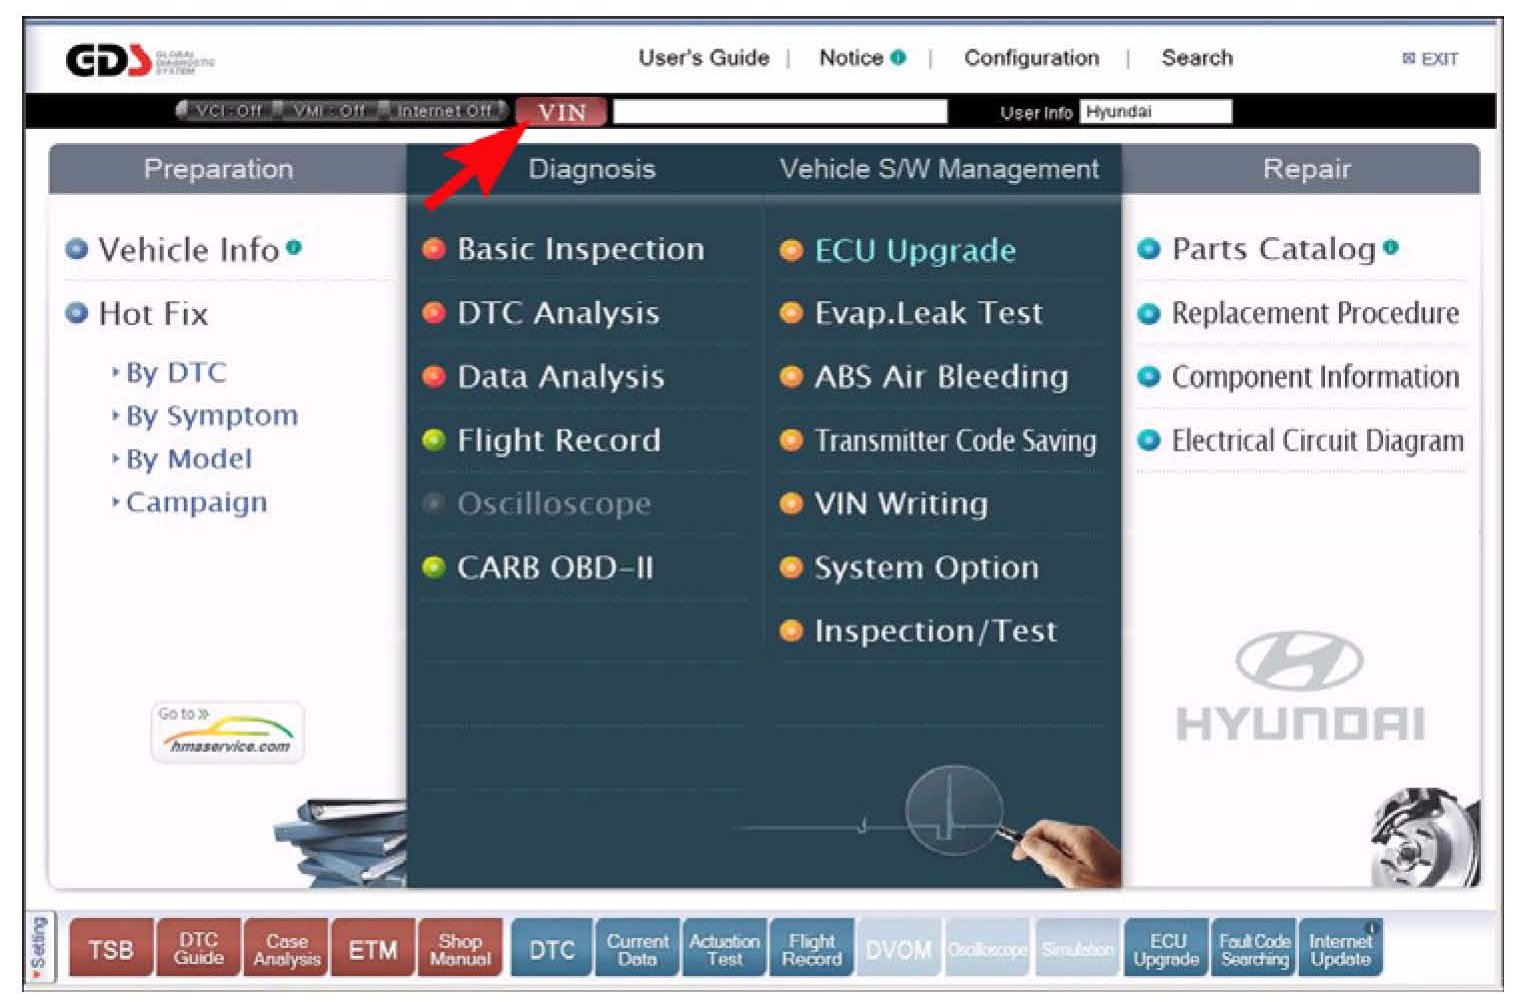Go to hmaservice.com logo link
This screenshot has height=1003, width=1525.
[228, 733]
